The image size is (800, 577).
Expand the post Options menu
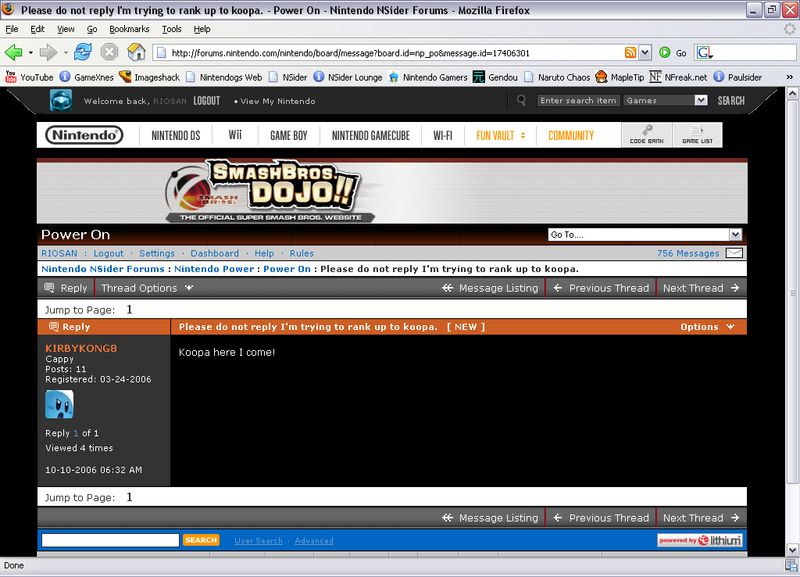pyautogui.click(x=707, y=327)
